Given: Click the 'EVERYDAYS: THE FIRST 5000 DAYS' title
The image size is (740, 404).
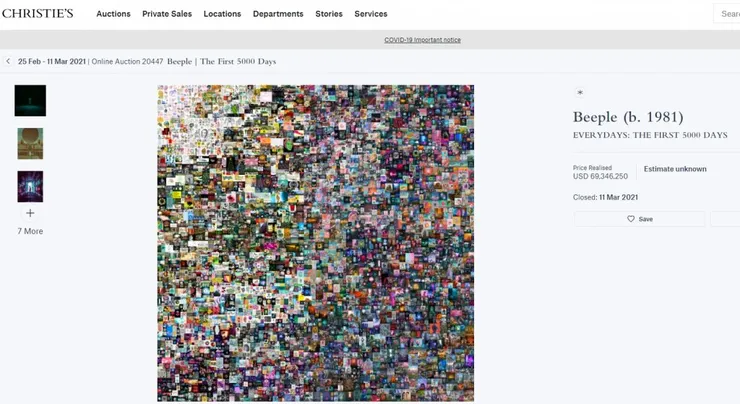Looking at the screenshot, I should click(x=650, y=135).
